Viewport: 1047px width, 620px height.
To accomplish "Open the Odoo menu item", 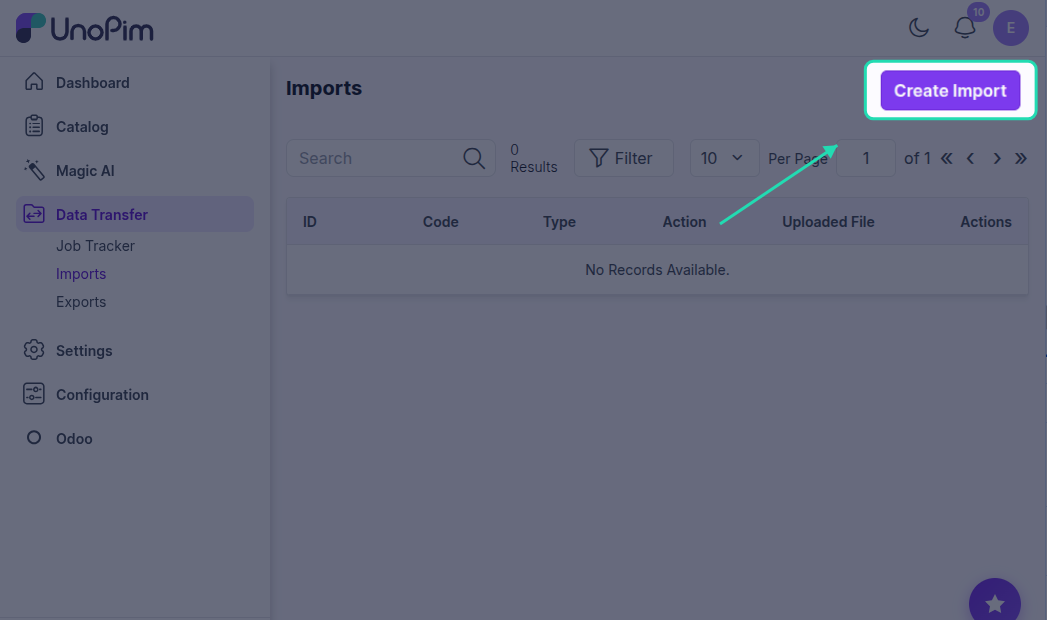I will (x=135, y=438).
